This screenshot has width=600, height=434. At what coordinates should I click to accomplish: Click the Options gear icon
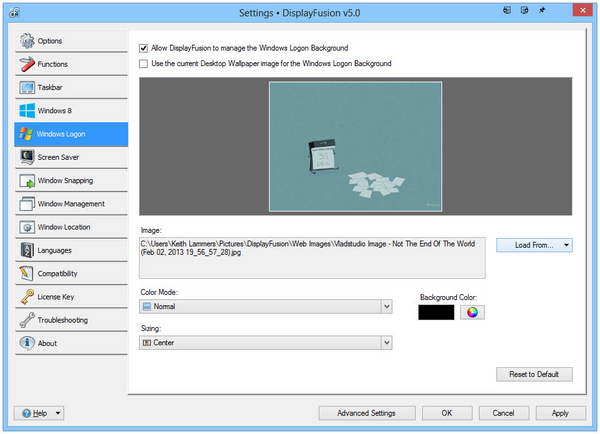pos(27,41)
